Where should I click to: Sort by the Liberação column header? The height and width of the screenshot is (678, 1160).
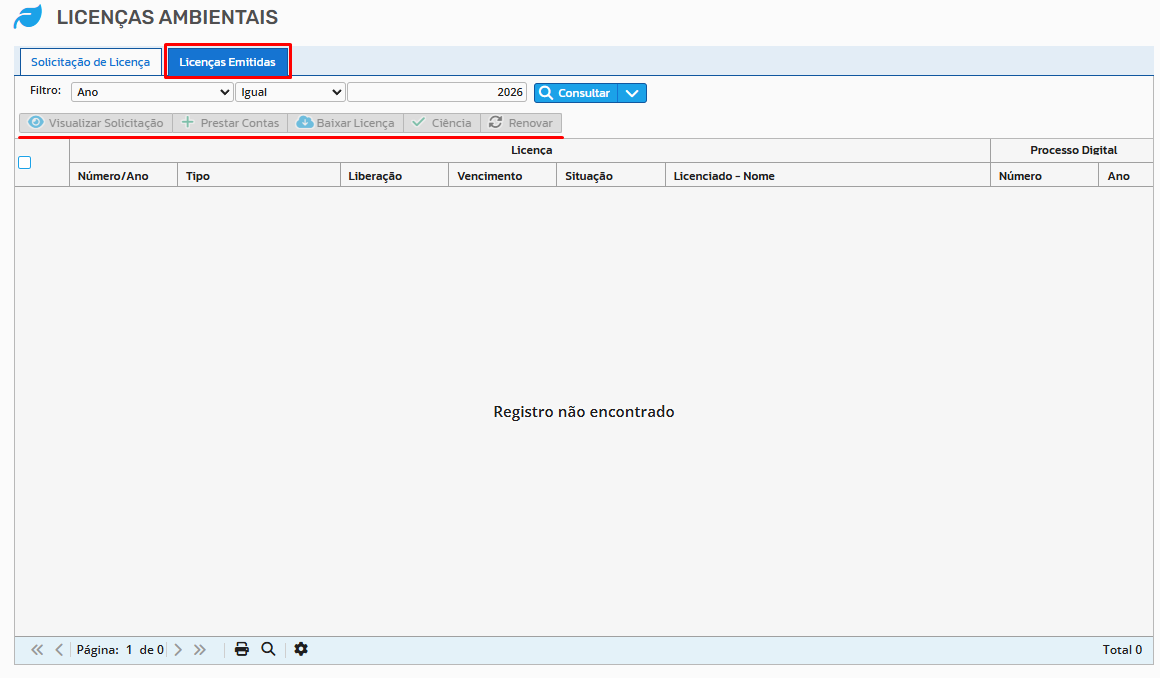pyautogui.click(x=394, y=175)
